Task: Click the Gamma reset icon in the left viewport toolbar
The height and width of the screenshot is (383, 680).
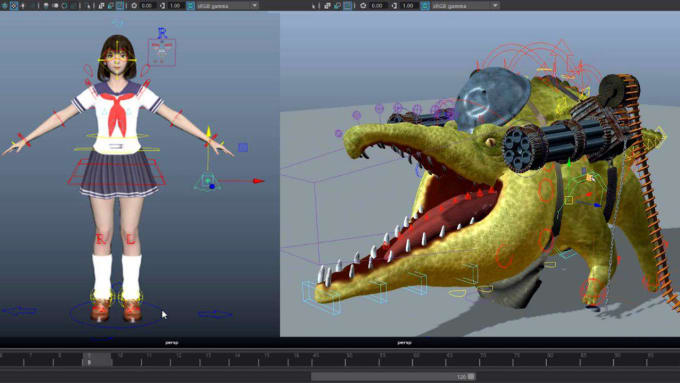Action: pos(163,6)
